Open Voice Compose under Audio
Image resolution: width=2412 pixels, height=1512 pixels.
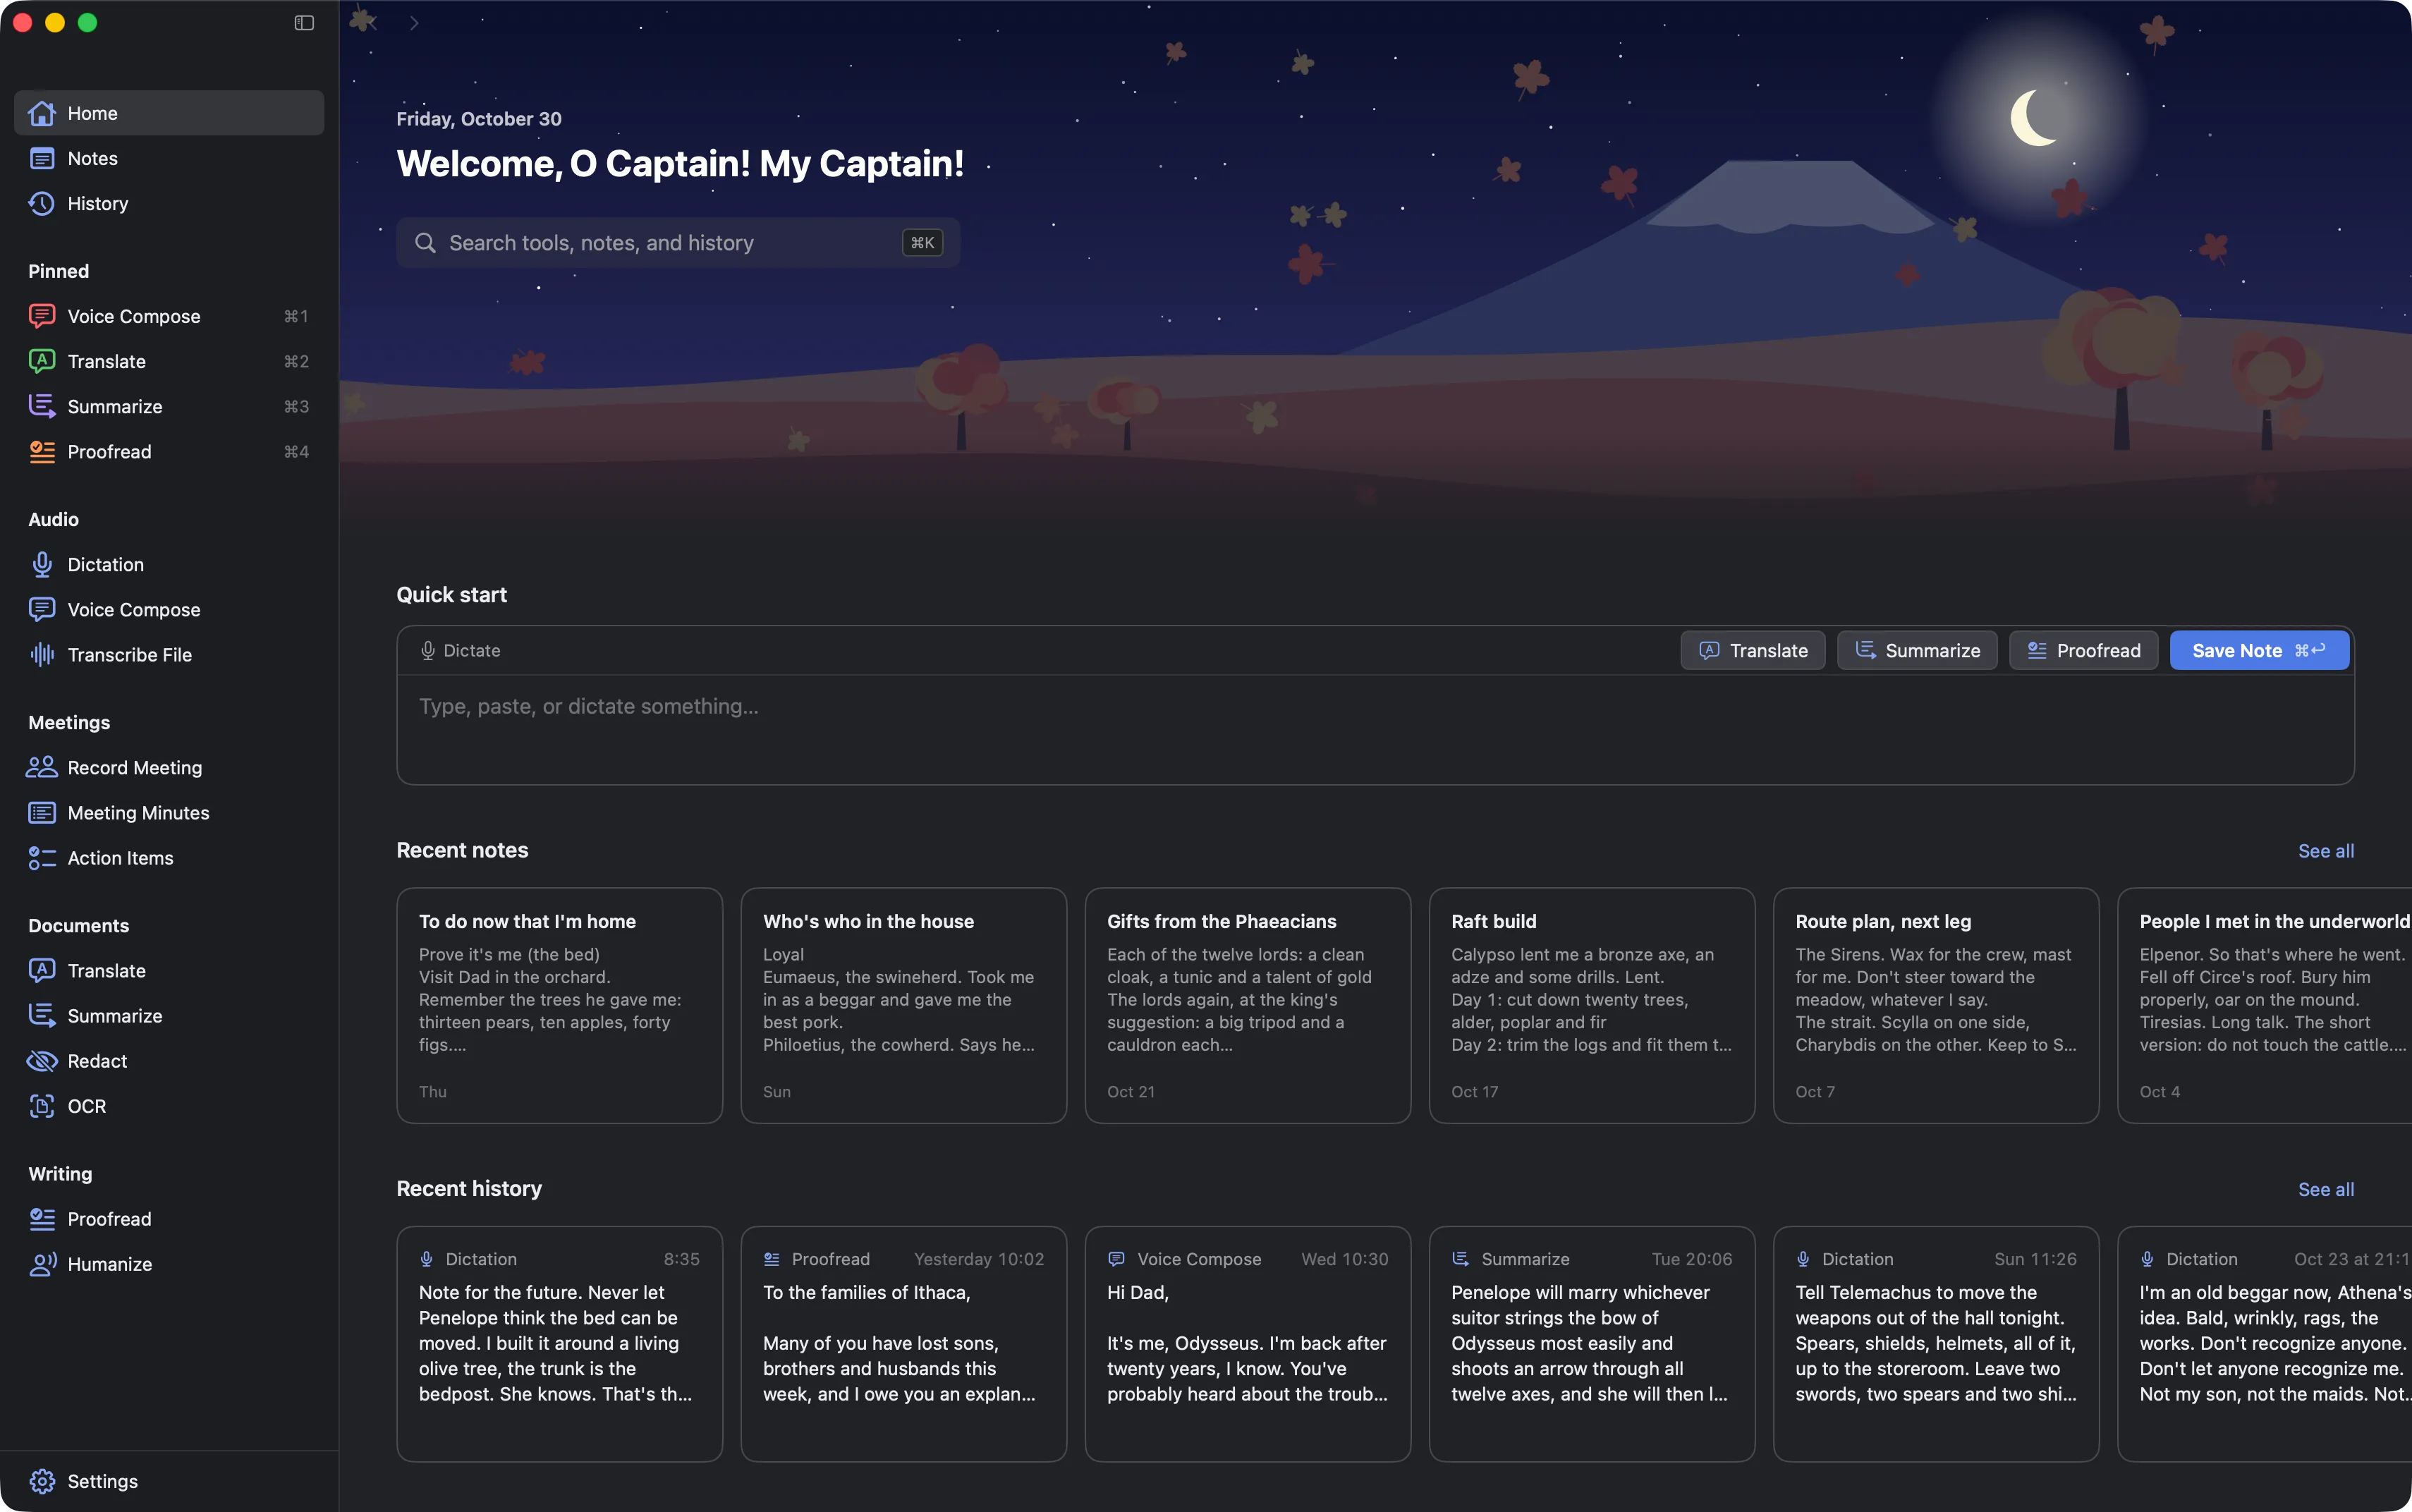(169, 609)
